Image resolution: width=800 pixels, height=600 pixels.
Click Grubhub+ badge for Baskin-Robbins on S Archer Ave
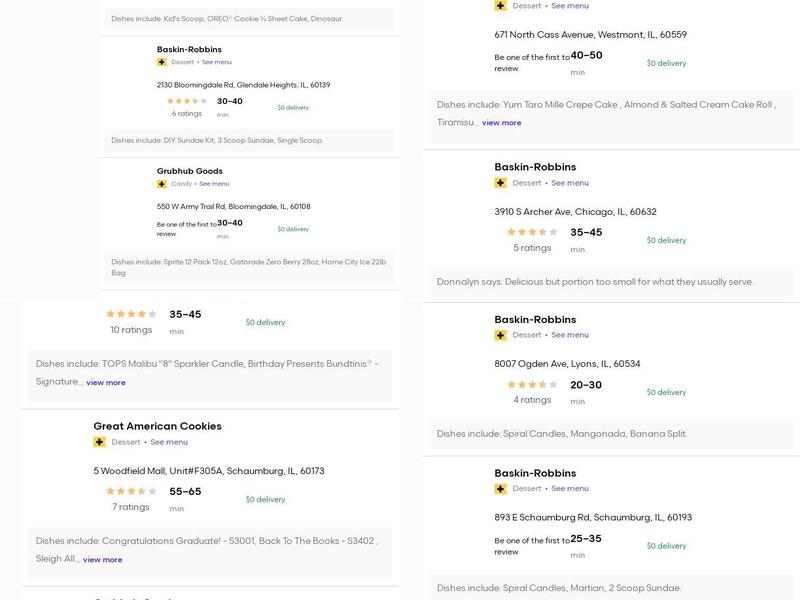click(x=500, y=183)
